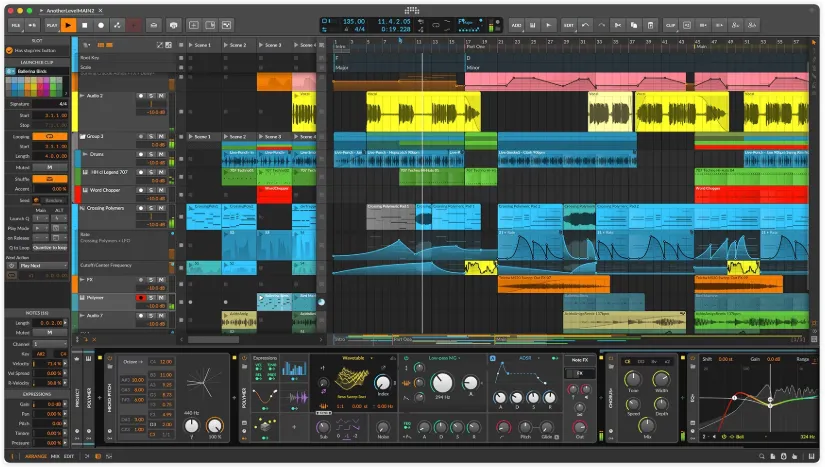Viewport: 825px width, 467px height.
Task: Click the Cut scissors icon
Action: [x=618, y=25]
